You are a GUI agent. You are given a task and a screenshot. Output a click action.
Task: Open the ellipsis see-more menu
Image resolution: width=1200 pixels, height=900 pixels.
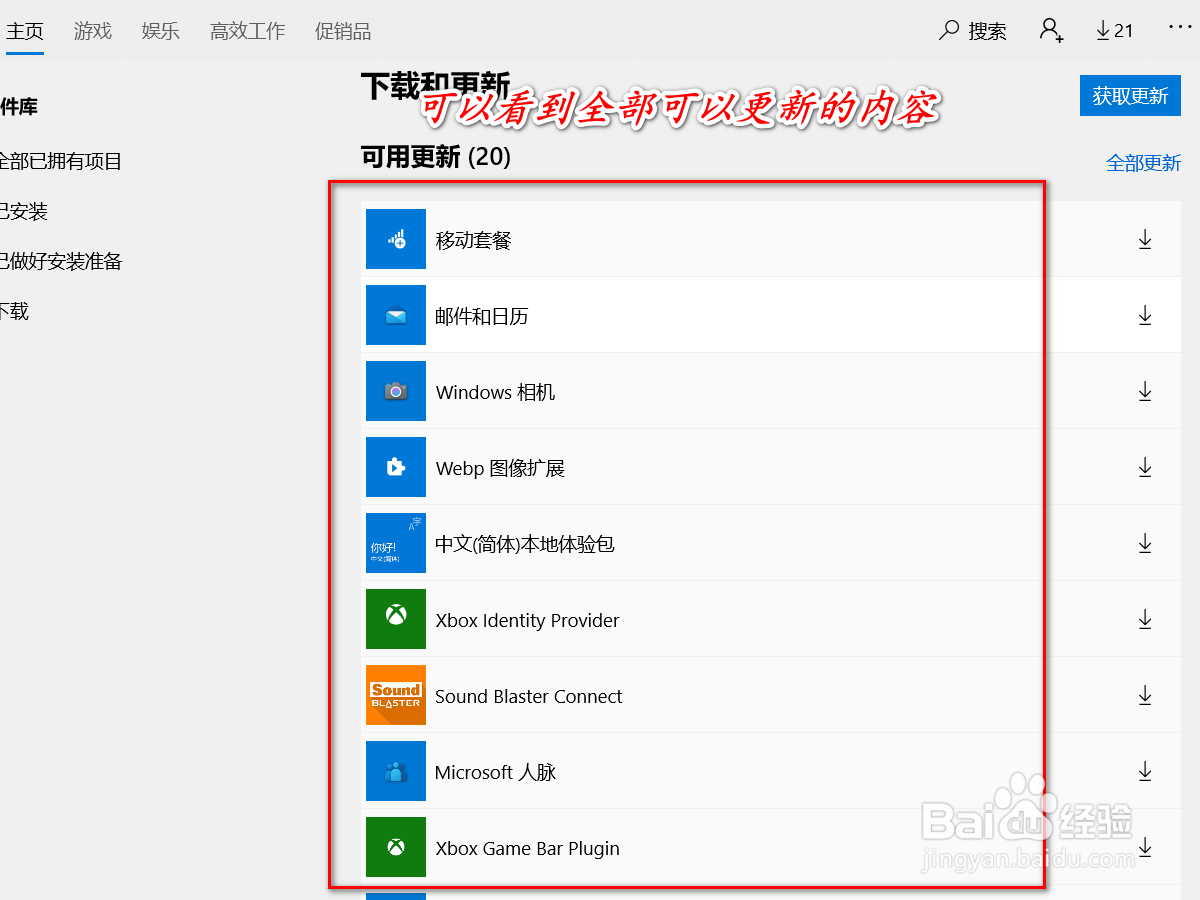1180,30
